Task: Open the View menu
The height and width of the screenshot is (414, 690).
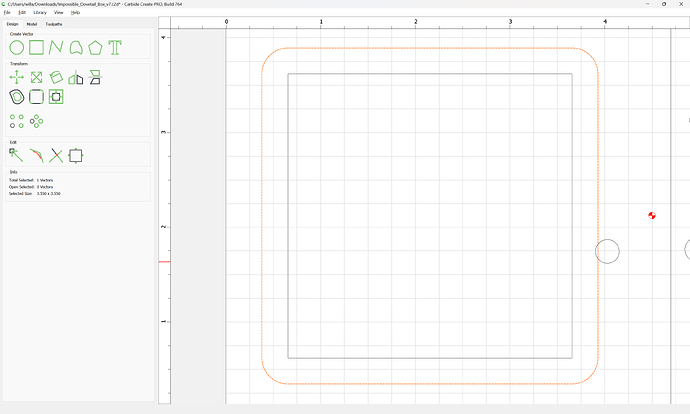Action: 59,12
